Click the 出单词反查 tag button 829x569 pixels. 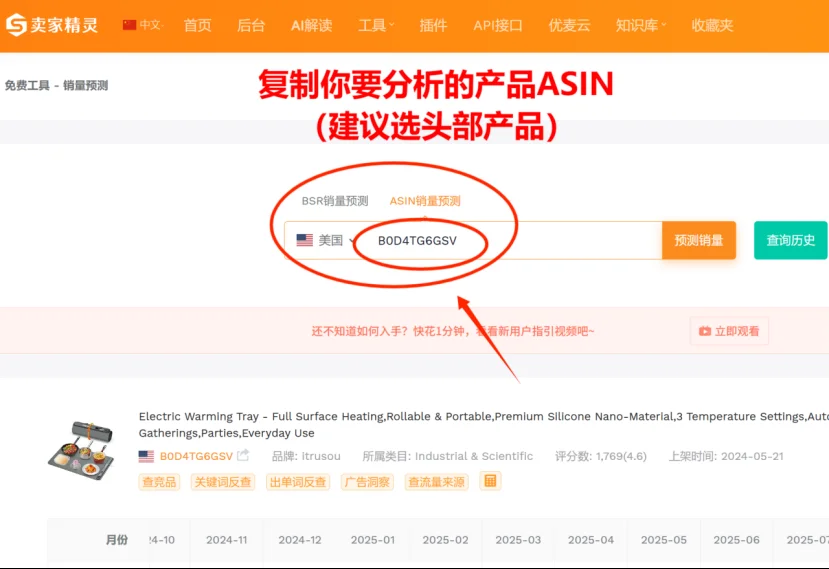298,482
